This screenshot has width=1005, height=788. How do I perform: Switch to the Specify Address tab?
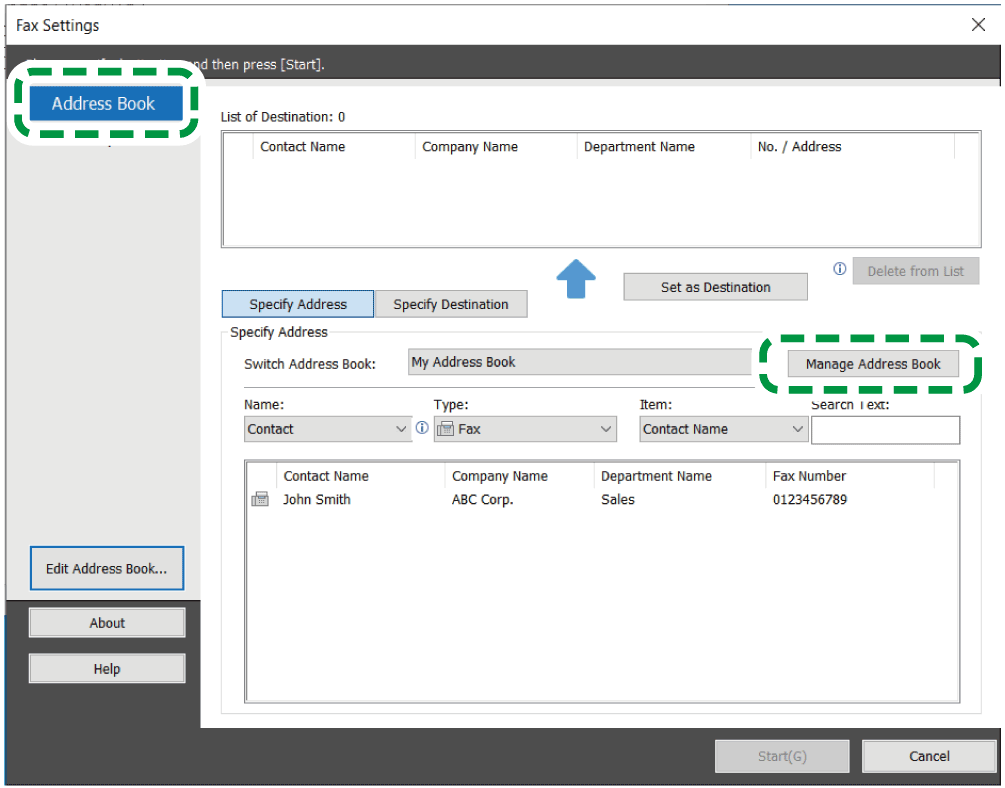298,304
